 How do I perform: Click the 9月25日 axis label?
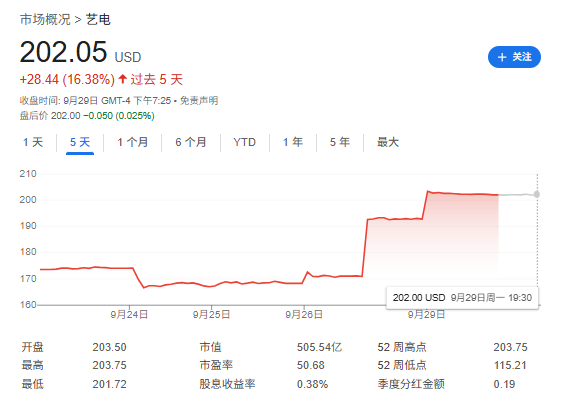[211, 315]
